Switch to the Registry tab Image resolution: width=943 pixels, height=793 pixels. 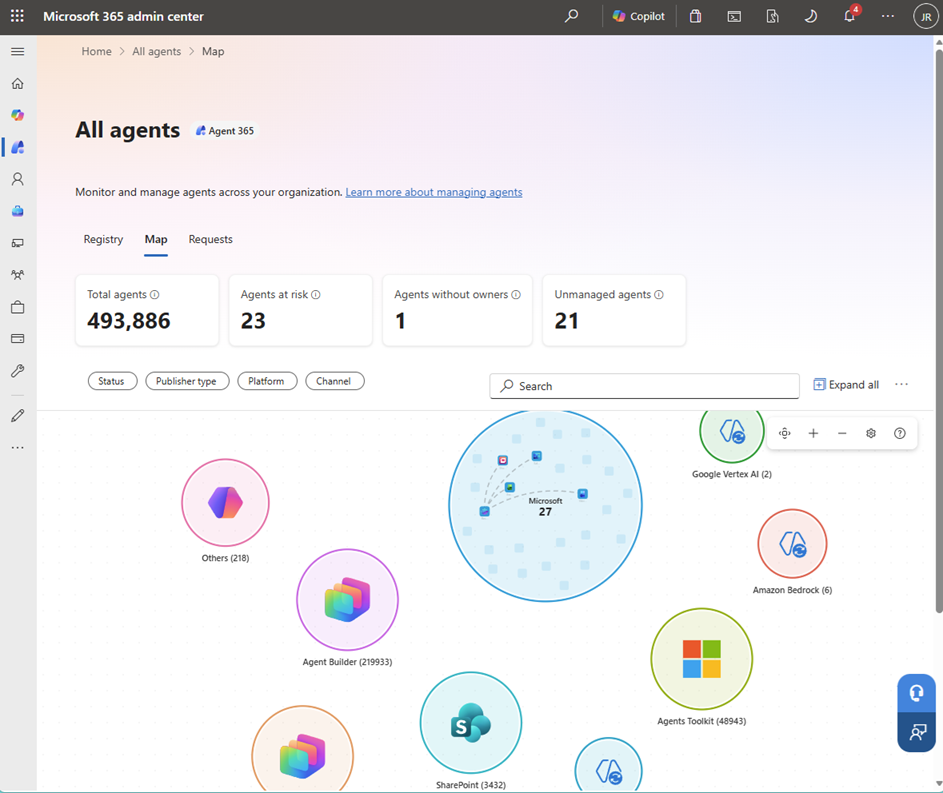[103, 239]
